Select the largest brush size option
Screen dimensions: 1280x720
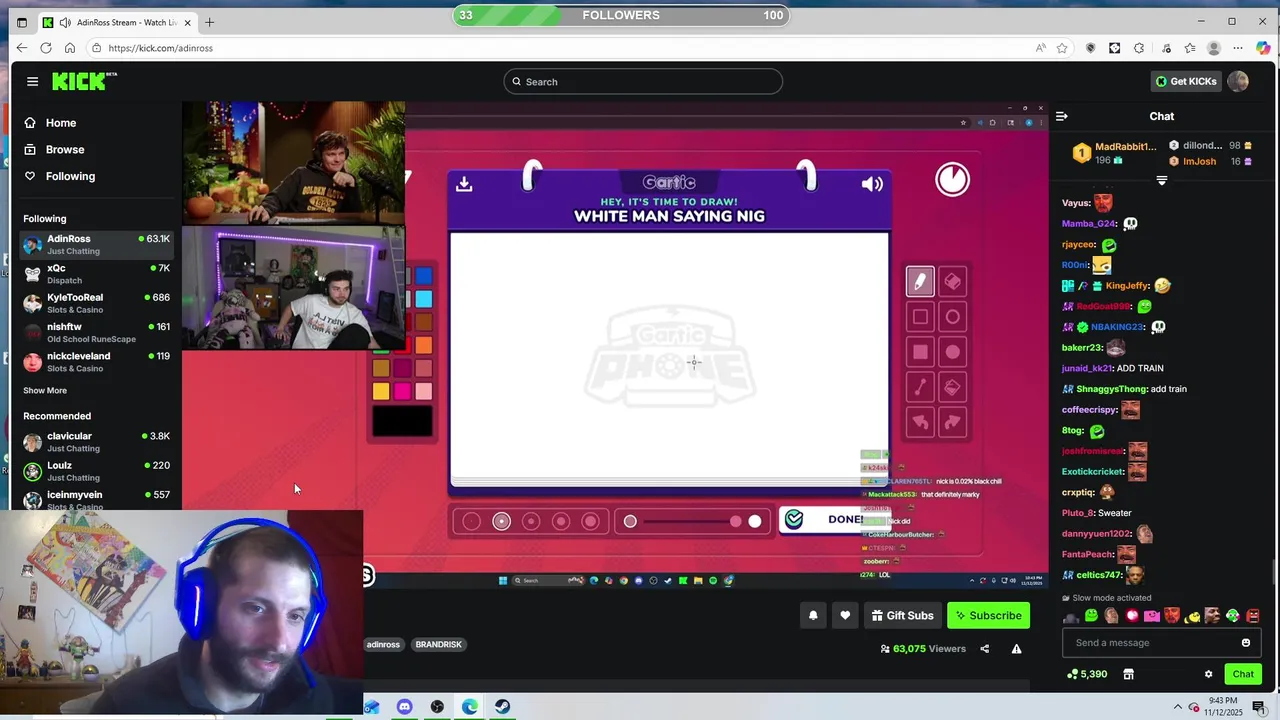tap(591, 521)
